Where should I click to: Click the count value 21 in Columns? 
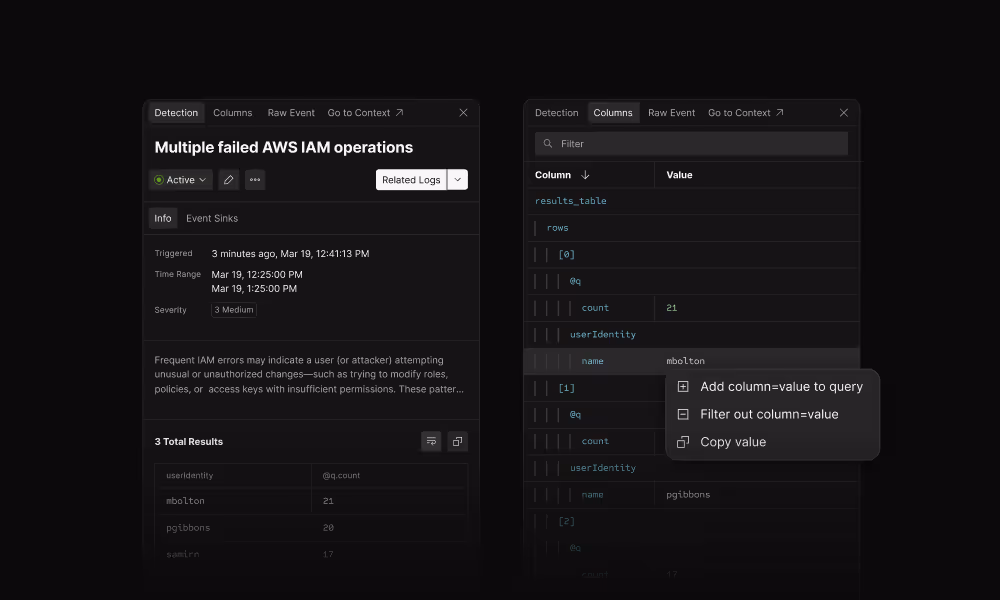(672, 307)
